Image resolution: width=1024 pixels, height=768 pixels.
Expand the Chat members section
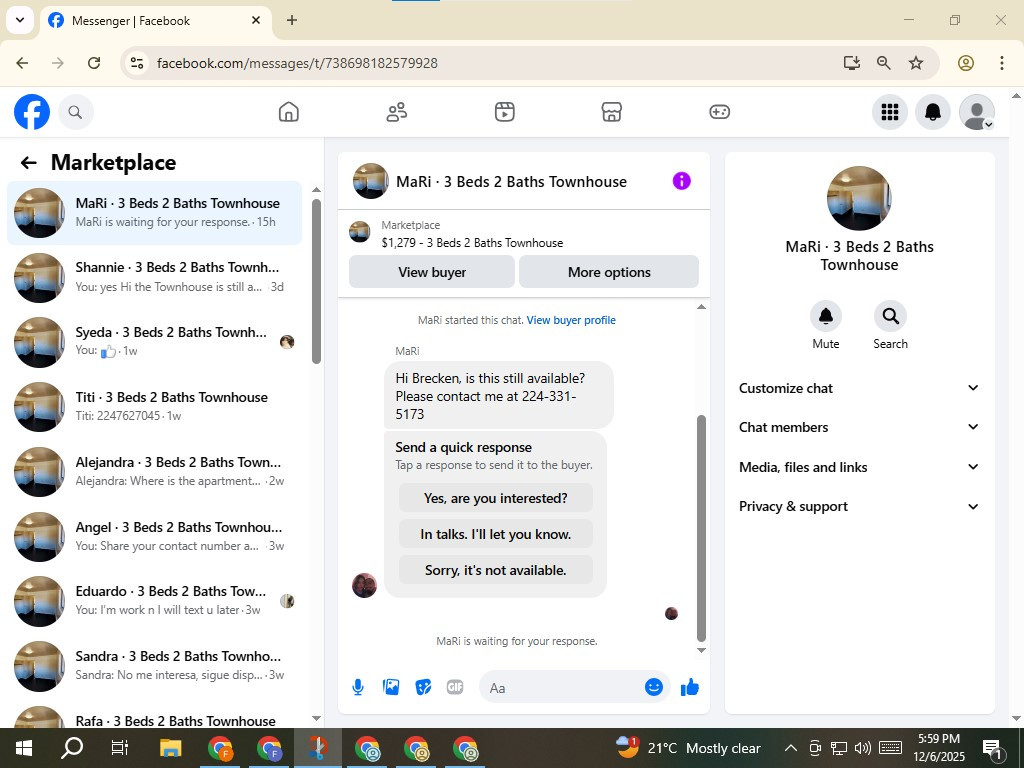pos(859,427)
